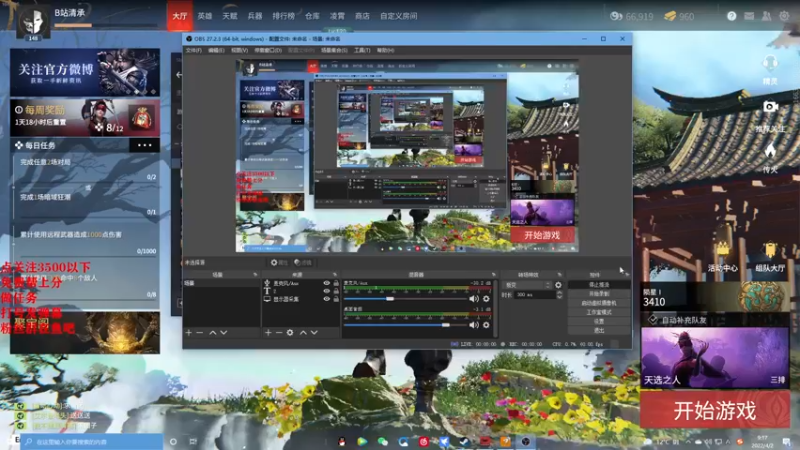Pop out the Audio Mixer dock panel
This screenshot has height=450, width=800.
[x=493, y=274]
